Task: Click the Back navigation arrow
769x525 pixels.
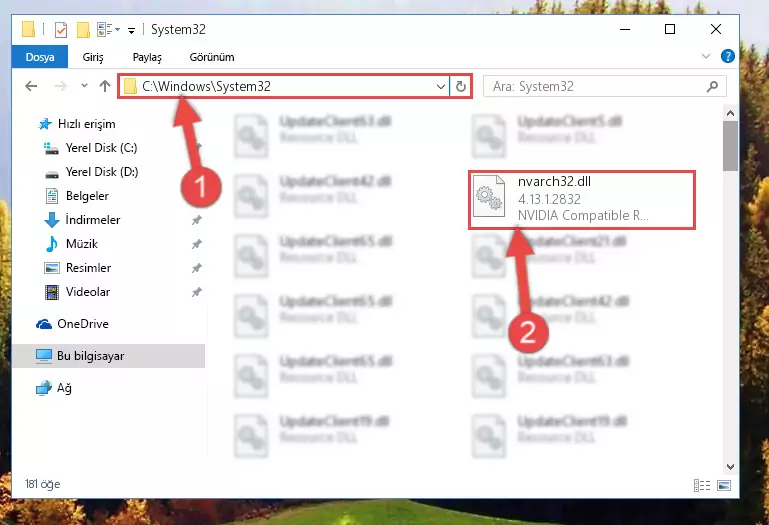Action: (31, 86)
